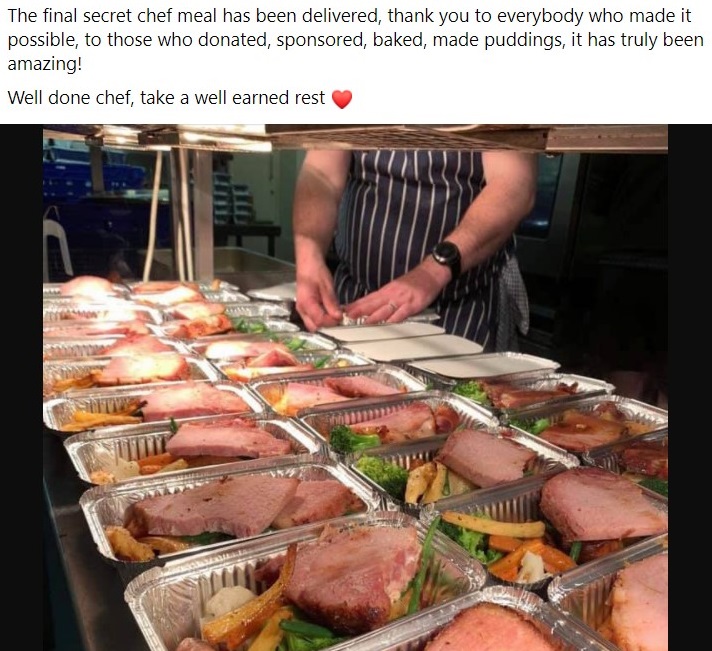Click the roasted parsnips in the right tray

(x=494, y=527)
